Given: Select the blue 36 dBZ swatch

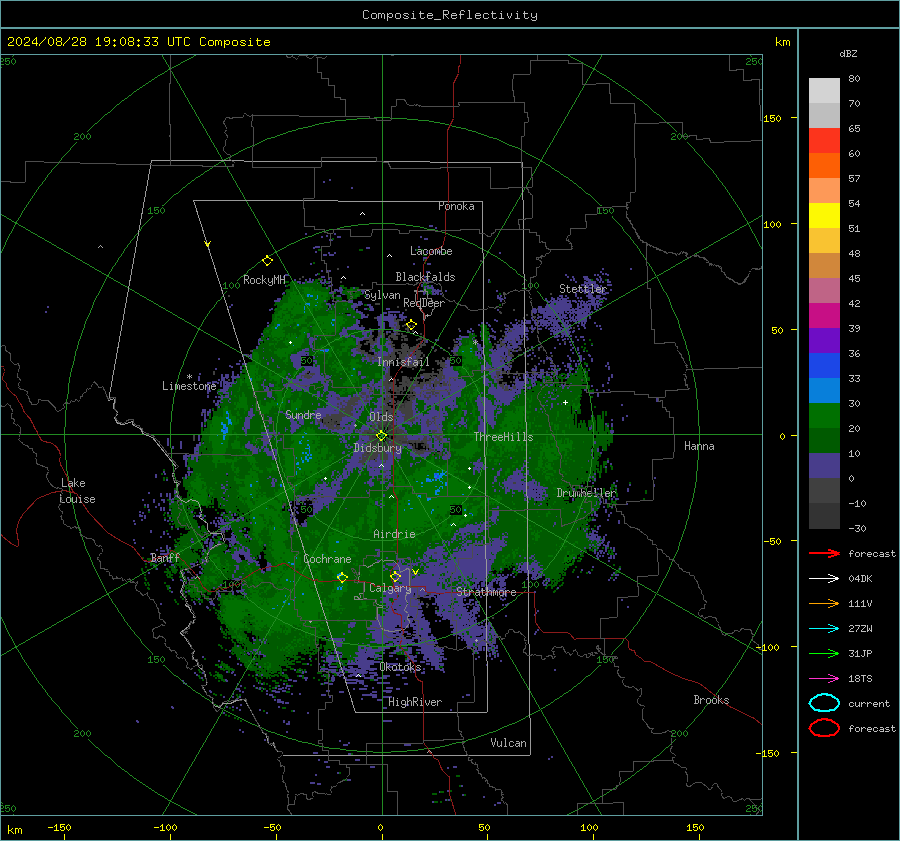Looking at the screenshot, I should 824,365.
